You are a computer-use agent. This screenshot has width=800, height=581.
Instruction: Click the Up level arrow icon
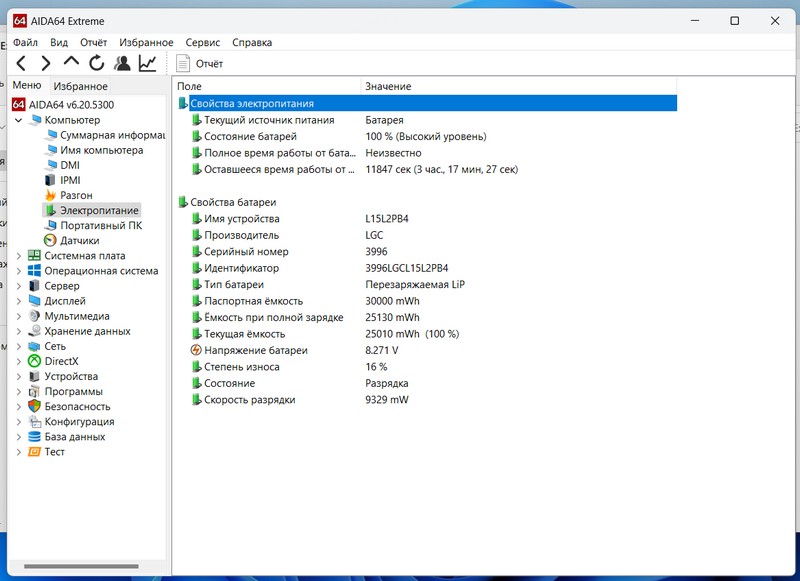pyautogui.click(x=71, y=63)
